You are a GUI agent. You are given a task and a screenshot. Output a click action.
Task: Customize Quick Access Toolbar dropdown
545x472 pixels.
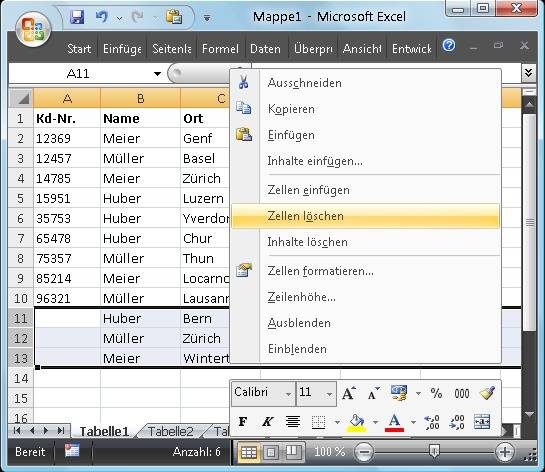click(x=207, y=17)
